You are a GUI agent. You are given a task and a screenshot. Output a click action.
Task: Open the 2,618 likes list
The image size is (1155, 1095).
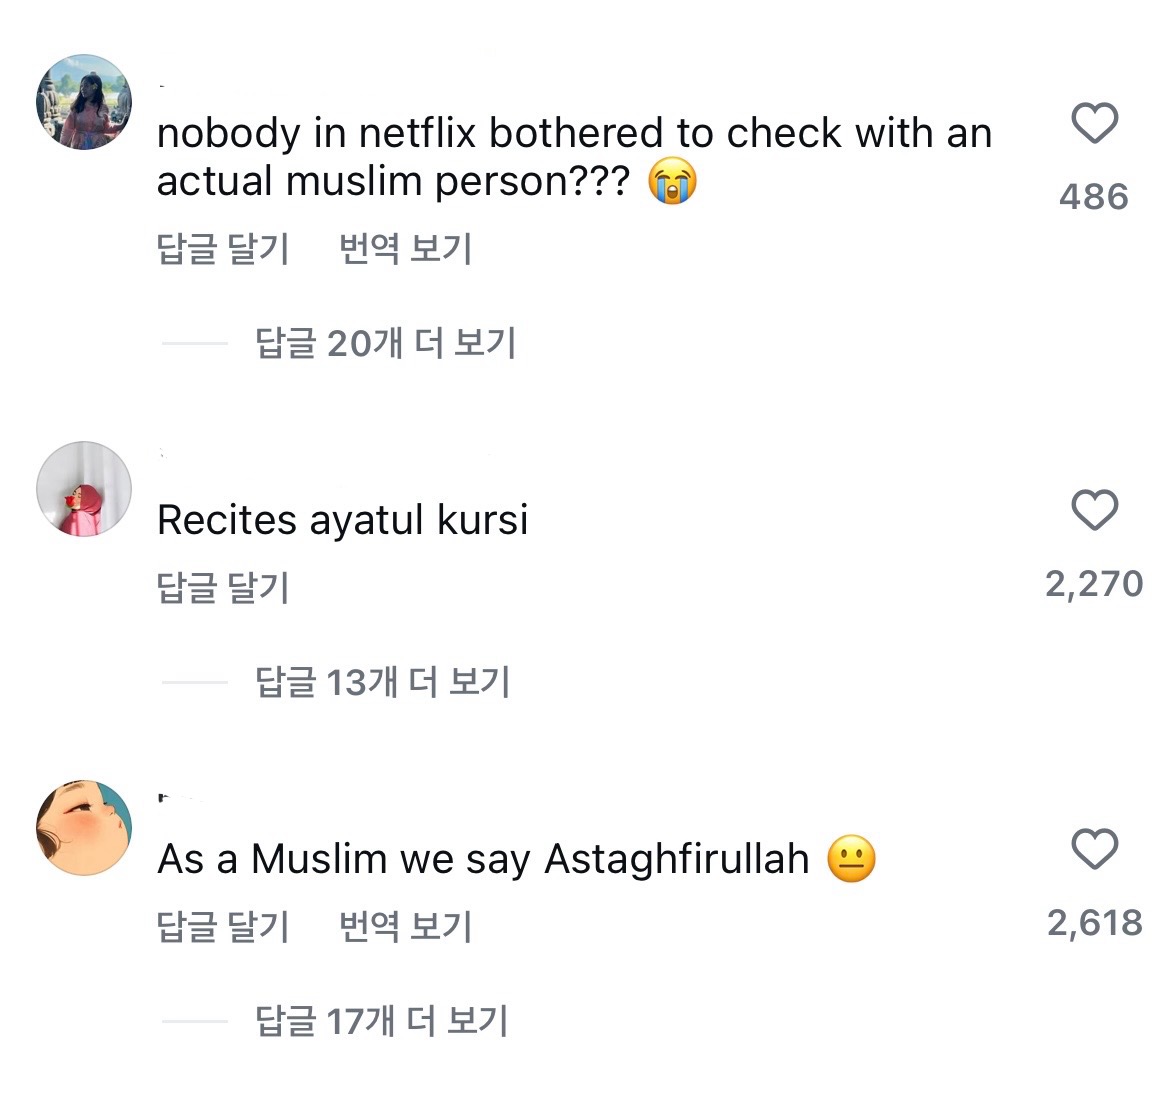tap(1094, 922)
